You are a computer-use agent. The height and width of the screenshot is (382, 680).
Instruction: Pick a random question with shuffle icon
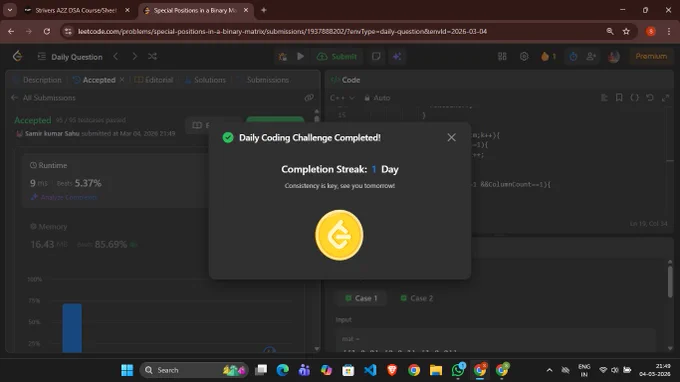(152, 56)
